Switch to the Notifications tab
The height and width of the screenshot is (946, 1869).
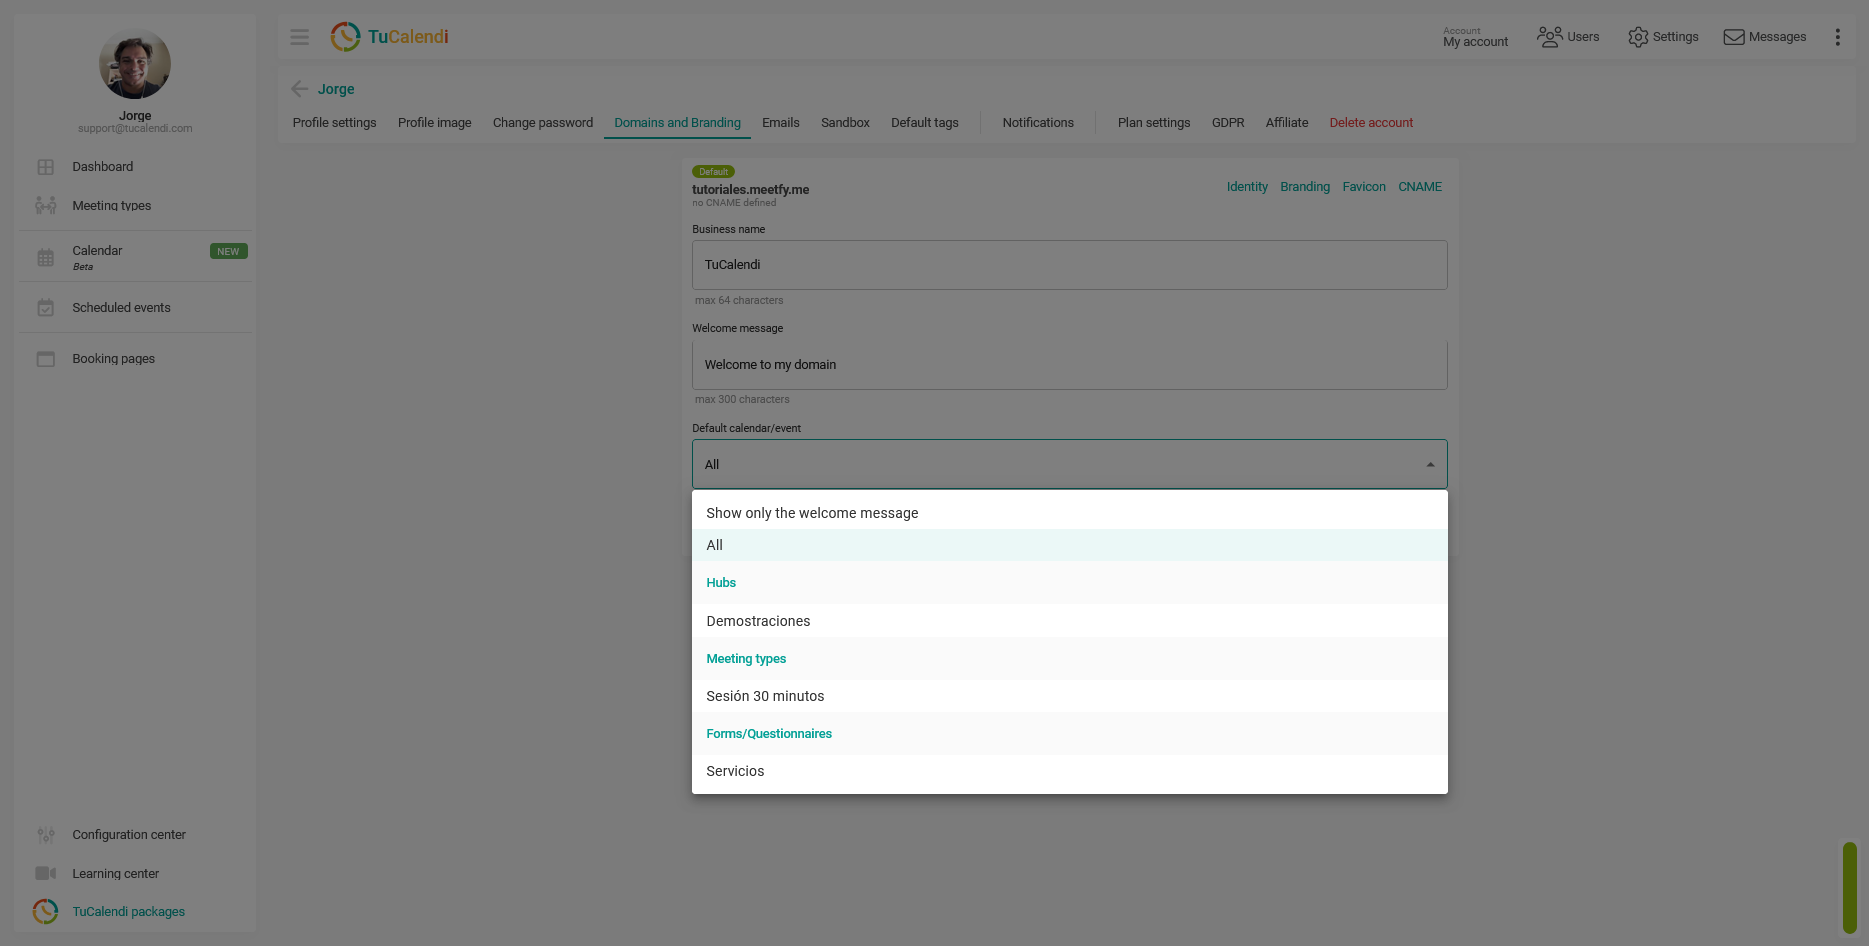click(1038, 123)
